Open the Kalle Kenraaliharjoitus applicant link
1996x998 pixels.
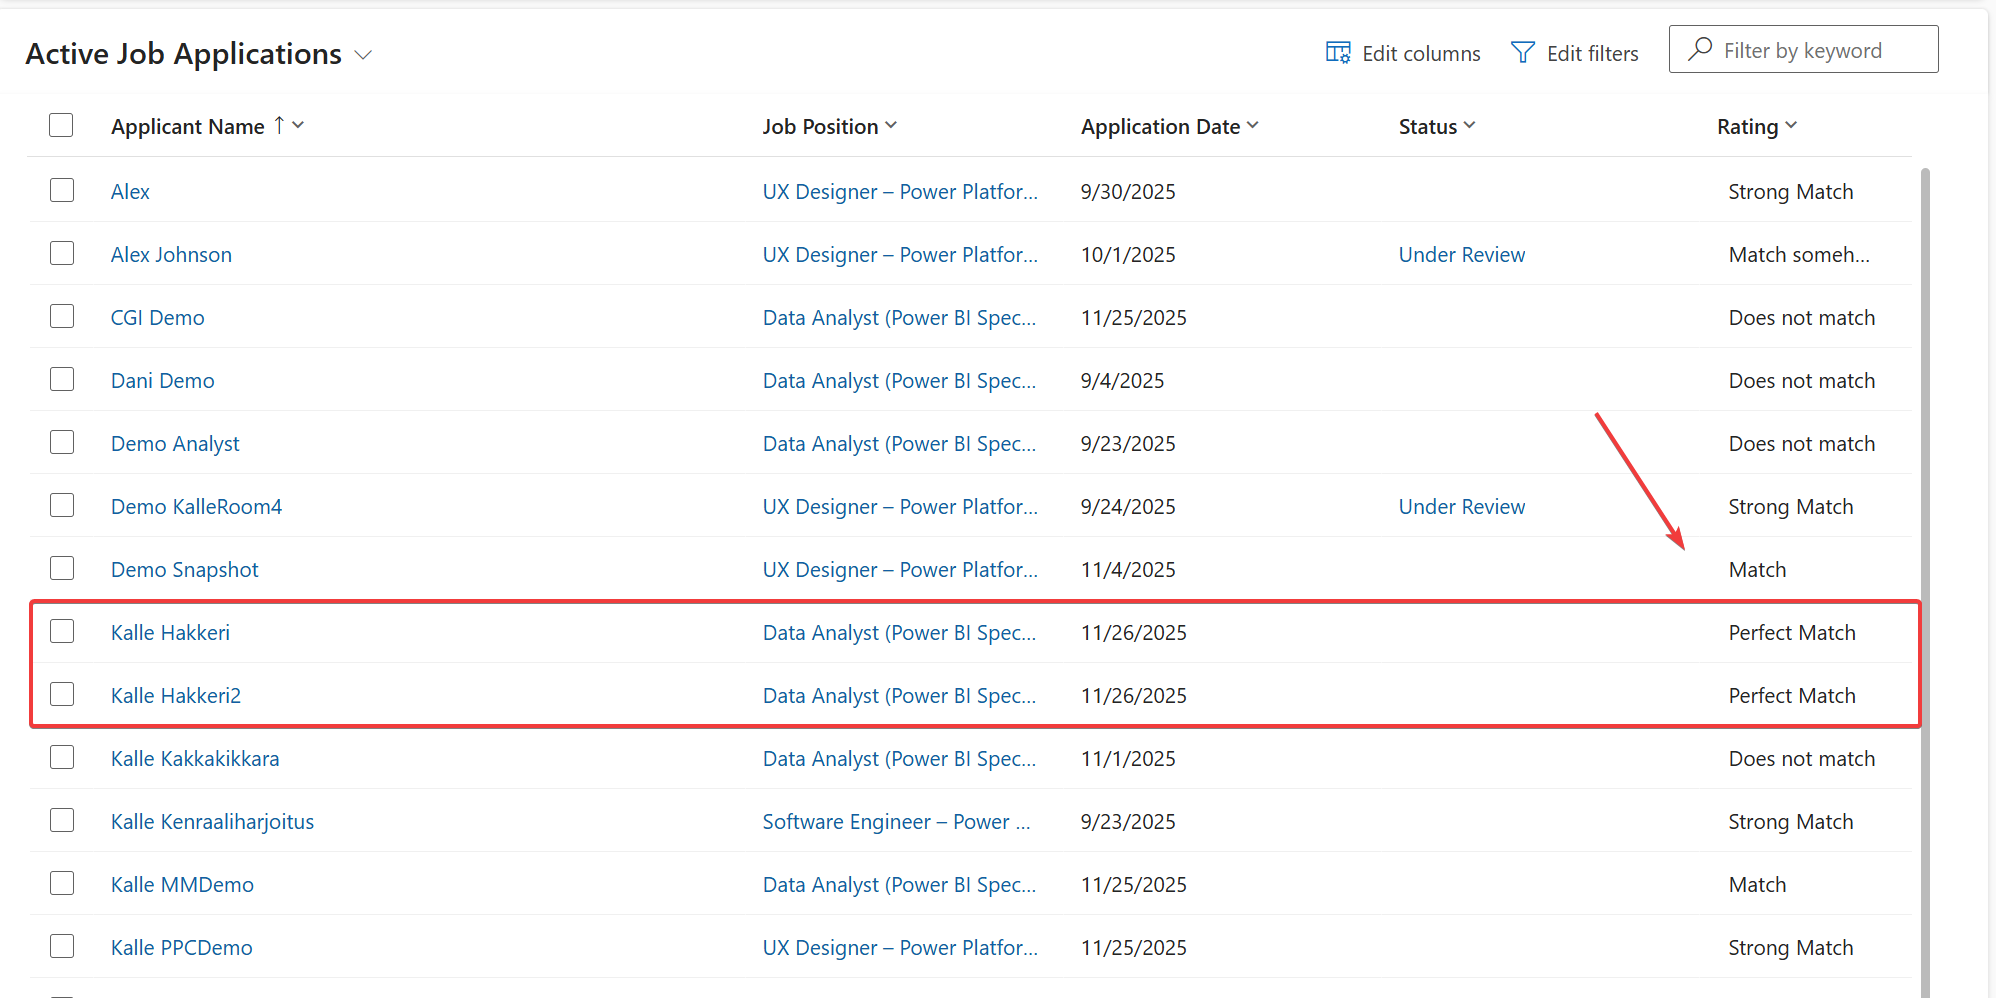(x=212, y=822)
